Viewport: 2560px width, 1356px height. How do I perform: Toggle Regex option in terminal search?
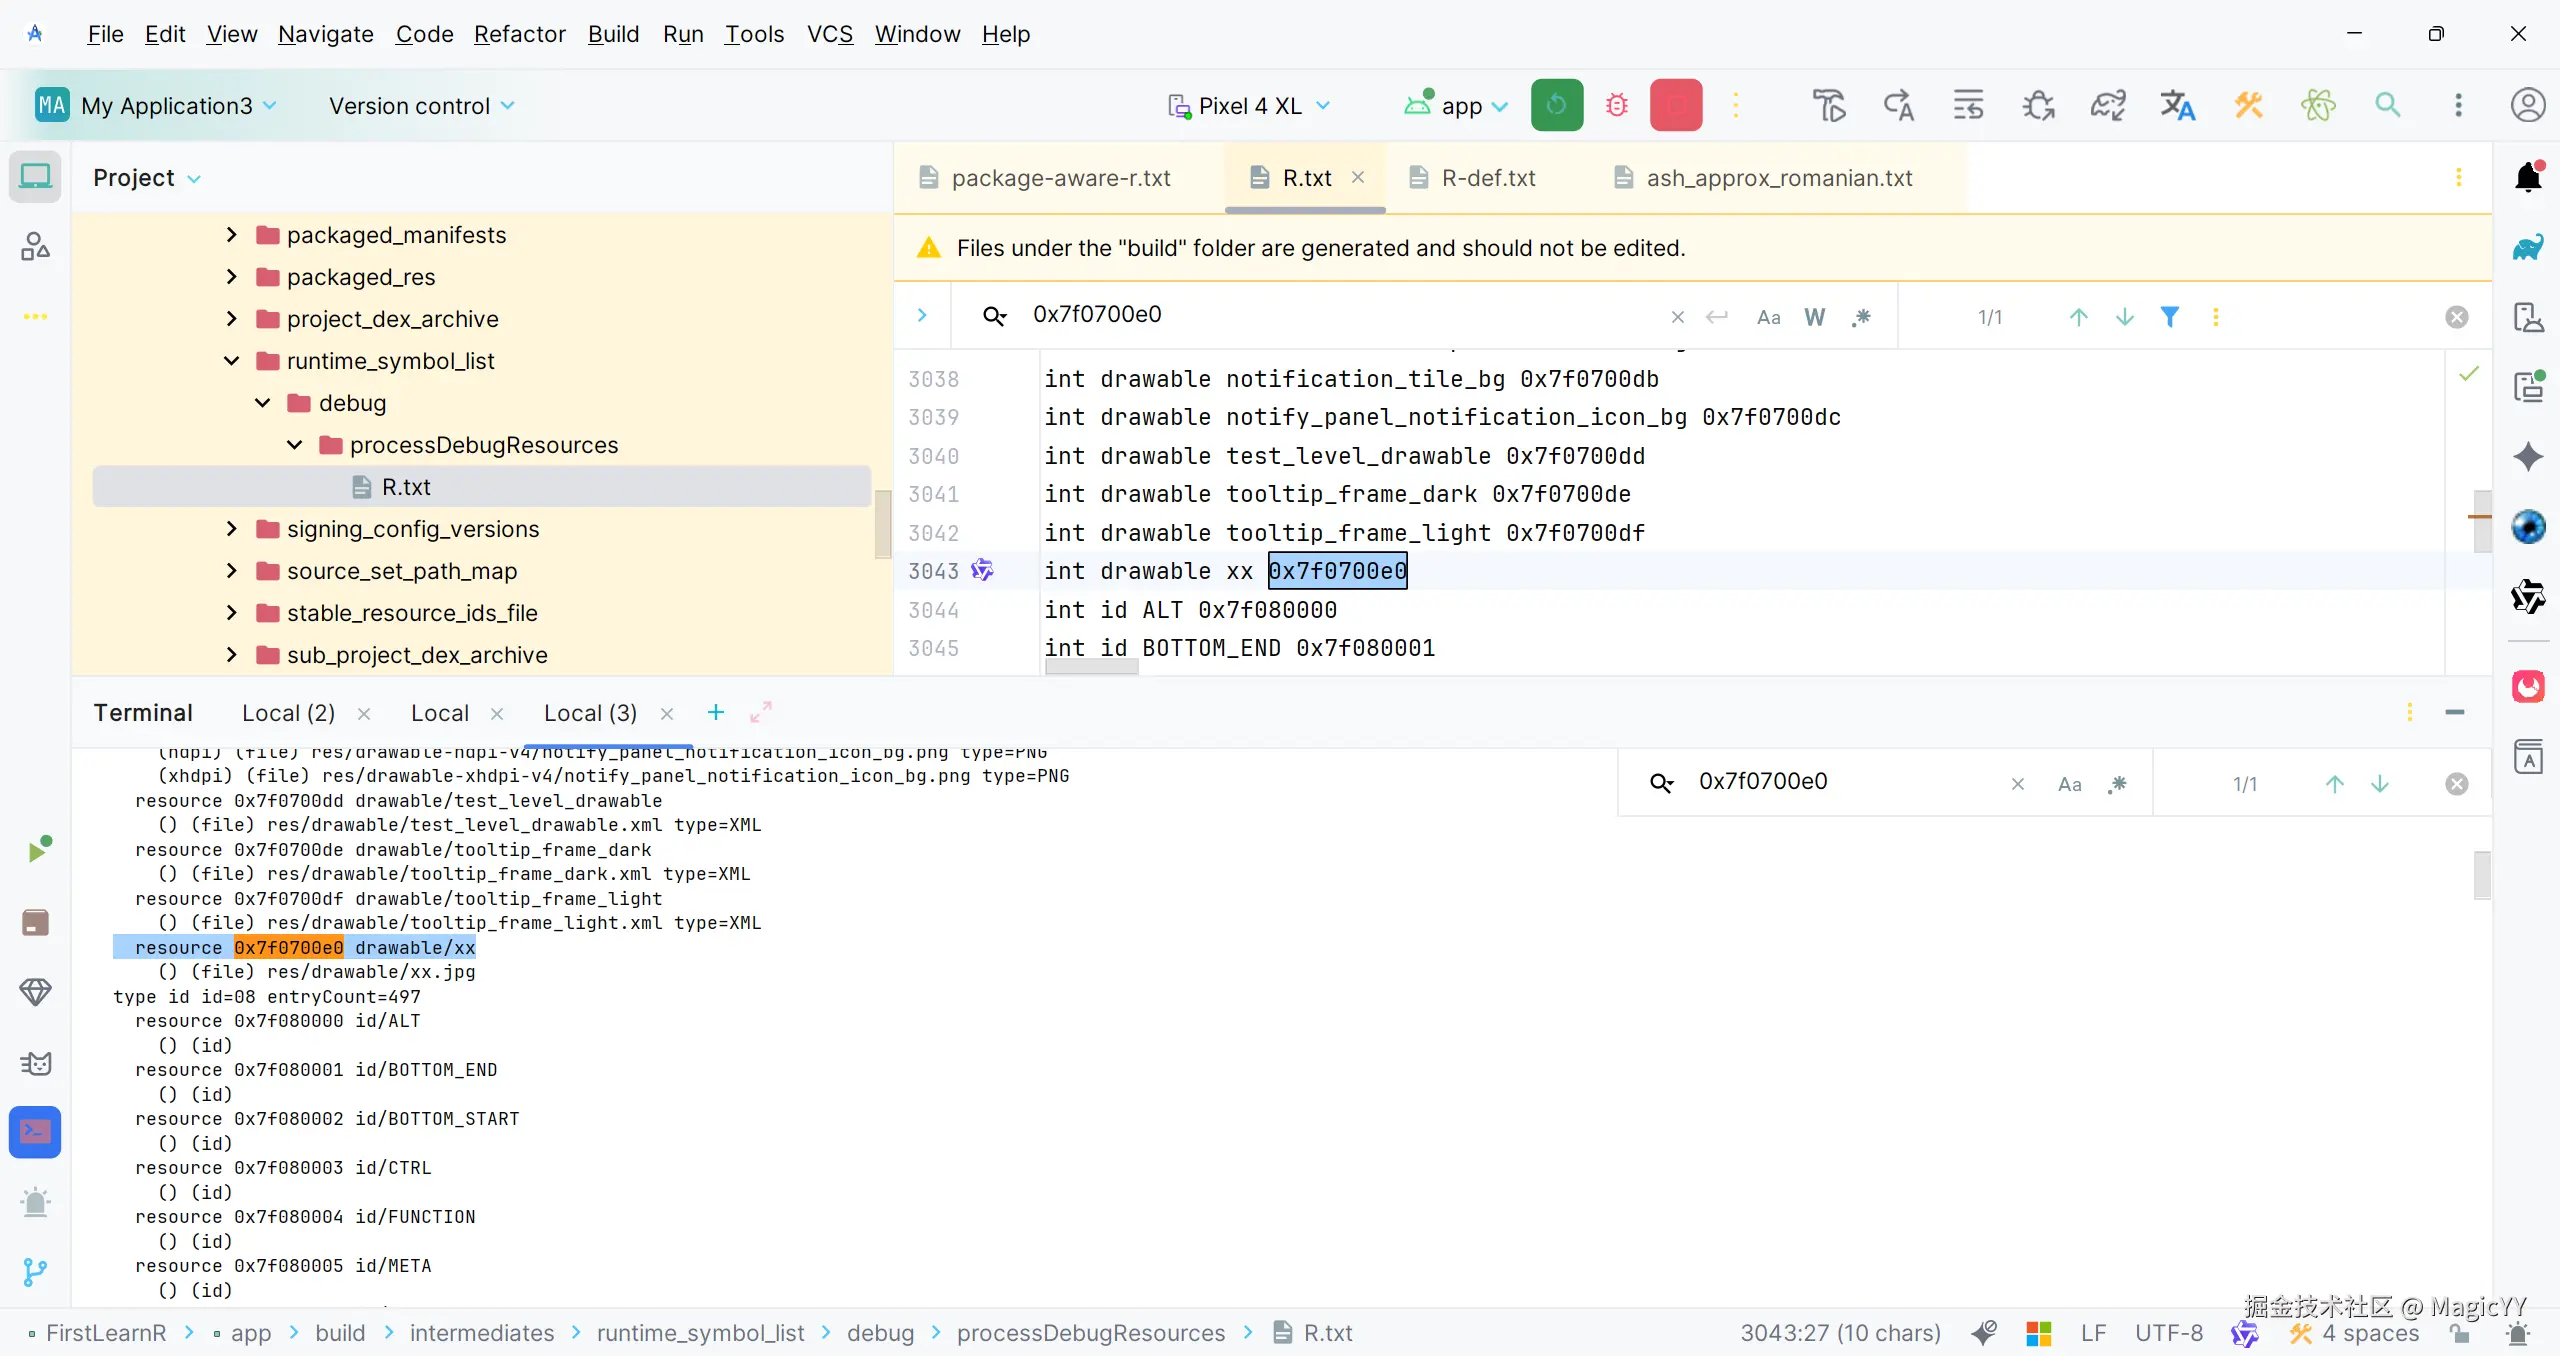(2116, 784)
